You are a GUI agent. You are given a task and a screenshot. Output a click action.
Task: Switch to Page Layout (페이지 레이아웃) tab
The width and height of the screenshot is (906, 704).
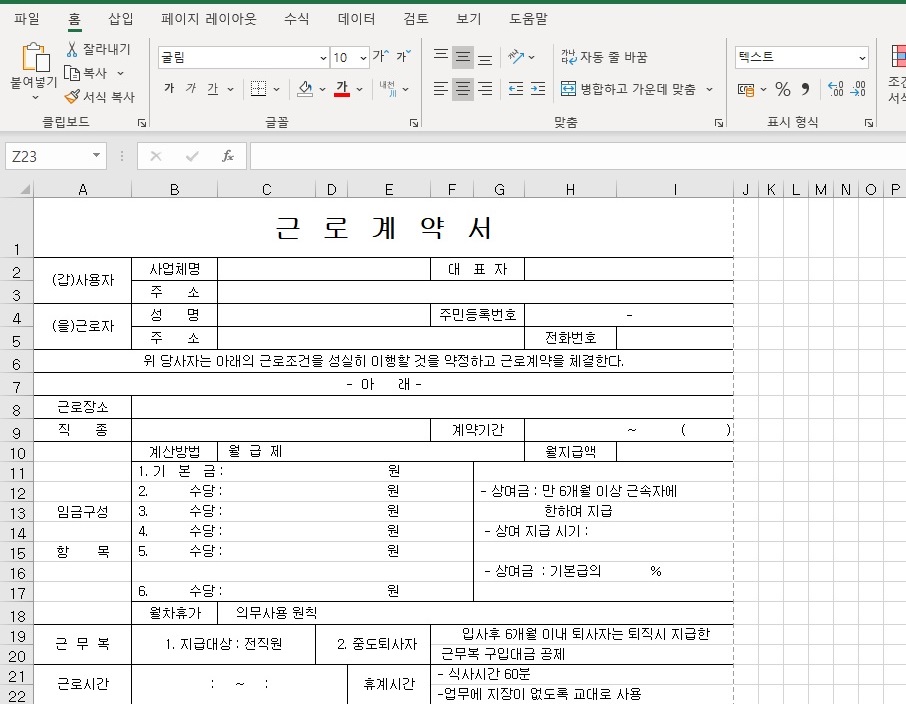[x=208, y=18]
